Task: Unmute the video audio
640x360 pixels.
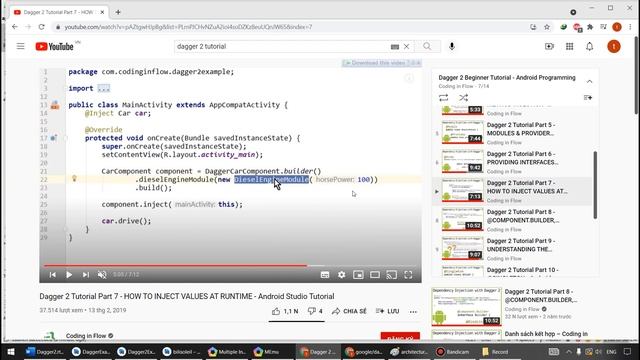Action: click(x=102, y=275)
